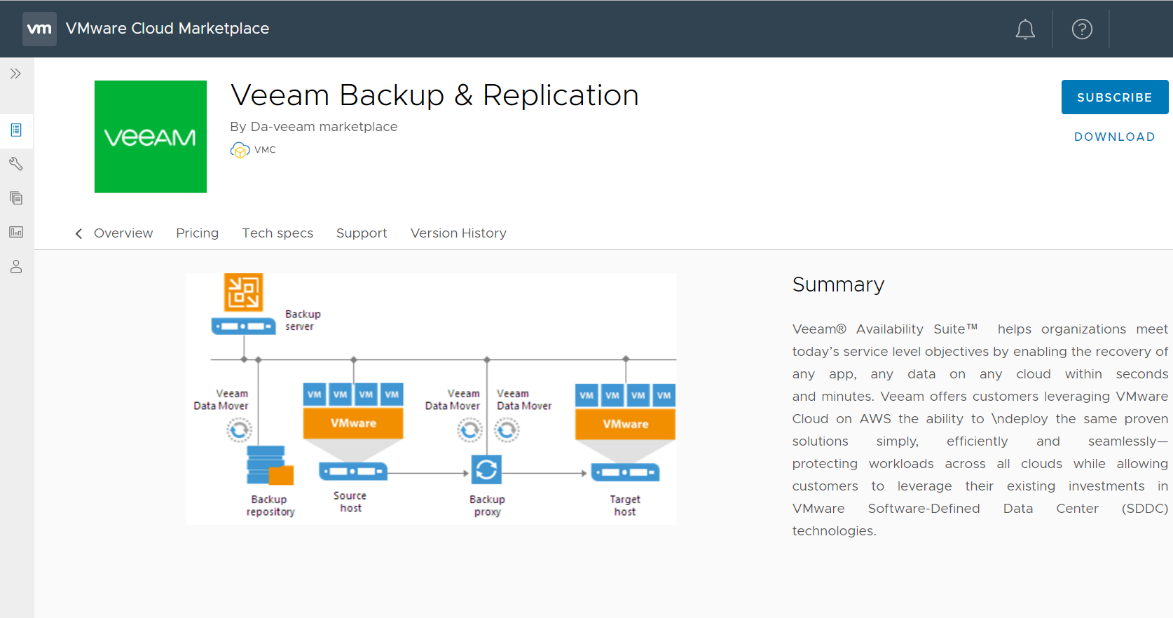Open the wrench tools sidebar icon
Screen dimensions: 1173x618
[x=16, y=164]
